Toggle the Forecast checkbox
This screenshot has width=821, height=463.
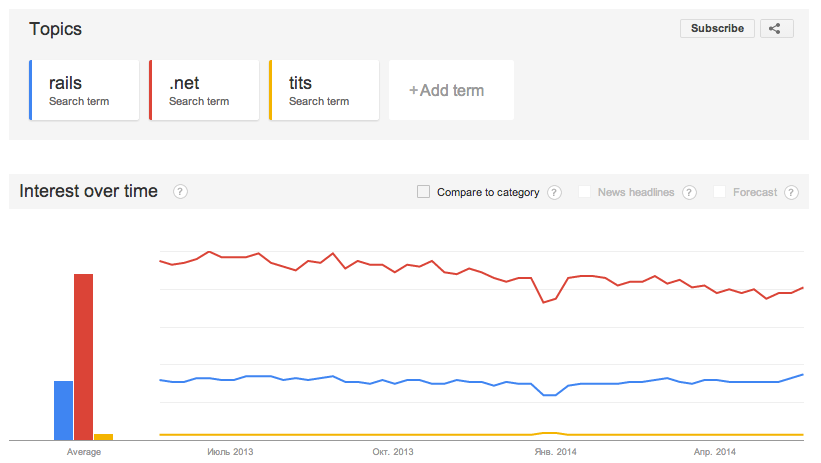point(719,192)
